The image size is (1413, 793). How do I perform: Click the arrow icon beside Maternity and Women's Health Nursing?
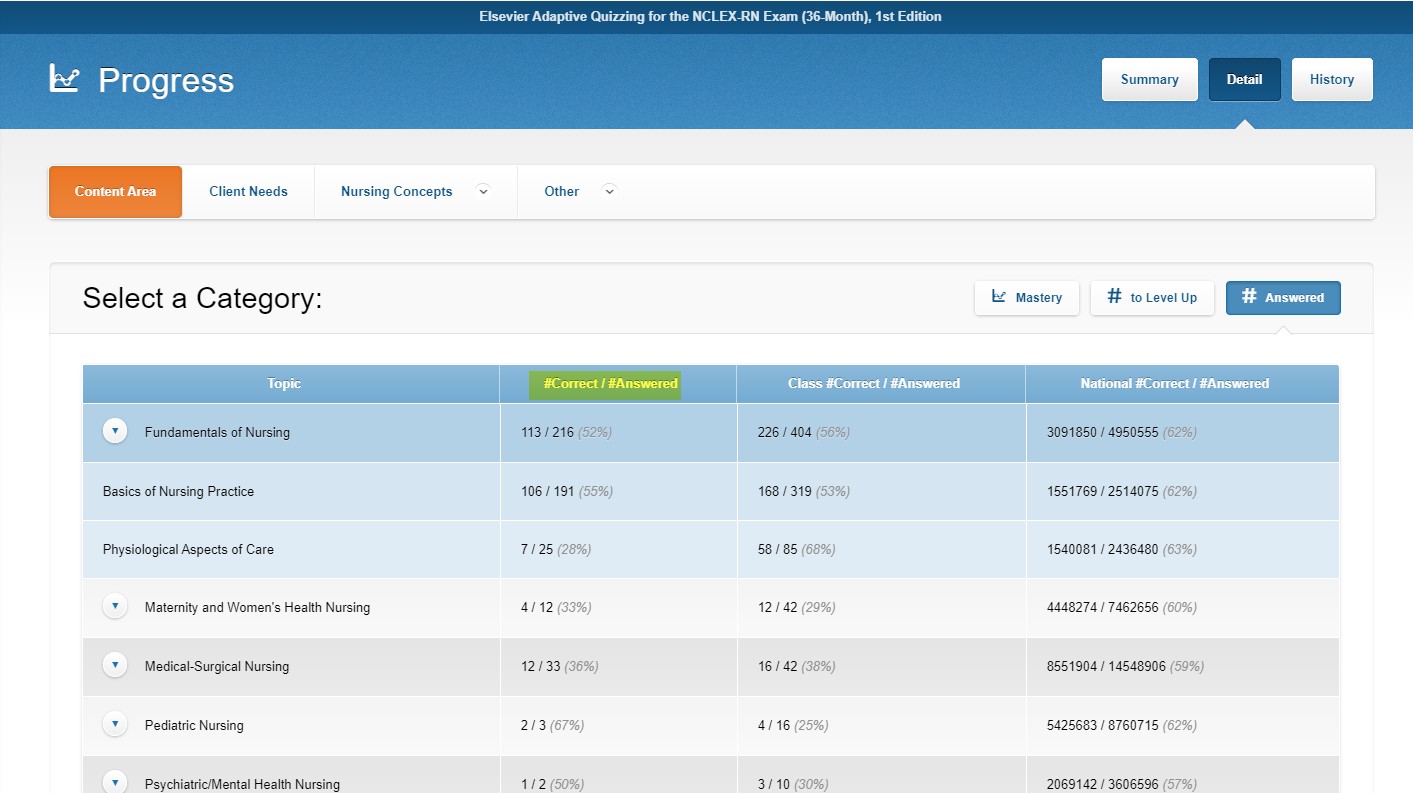[x=114, y=606]
